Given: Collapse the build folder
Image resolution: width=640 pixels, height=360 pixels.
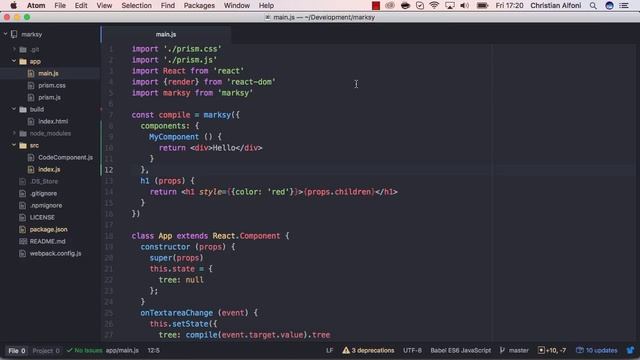Looking at the screenshot, I should click(x=14, y=109).
